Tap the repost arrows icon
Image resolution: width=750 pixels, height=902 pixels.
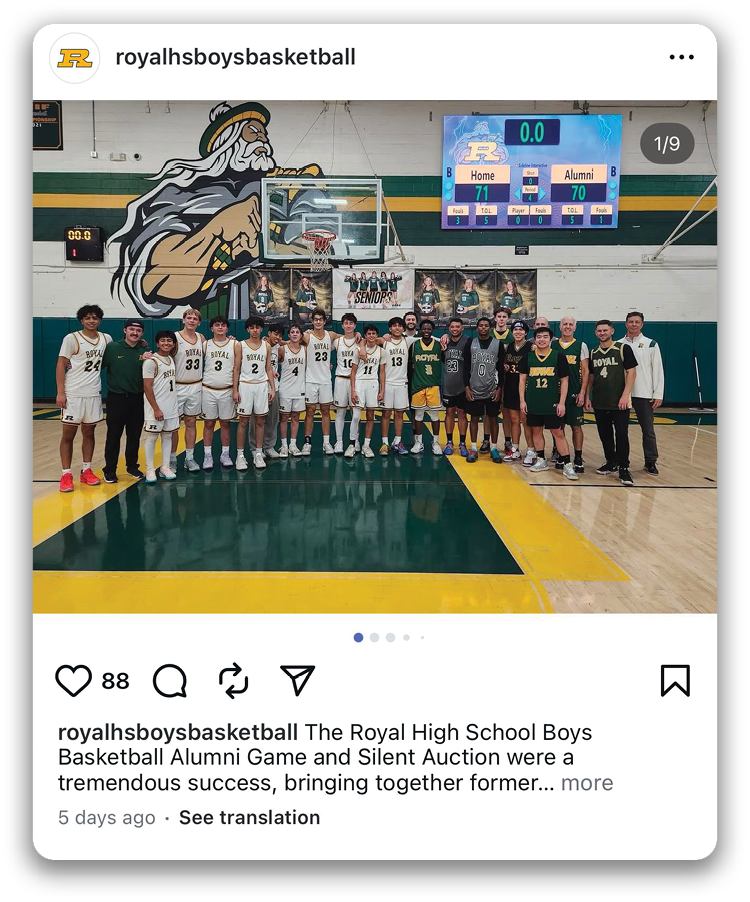[x=234, y=681]
